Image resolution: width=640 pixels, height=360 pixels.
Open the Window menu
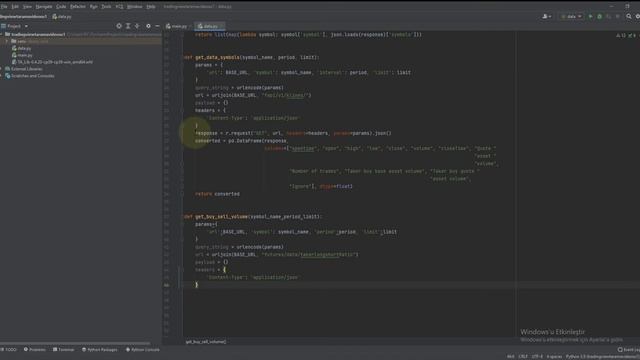[134, 7]
